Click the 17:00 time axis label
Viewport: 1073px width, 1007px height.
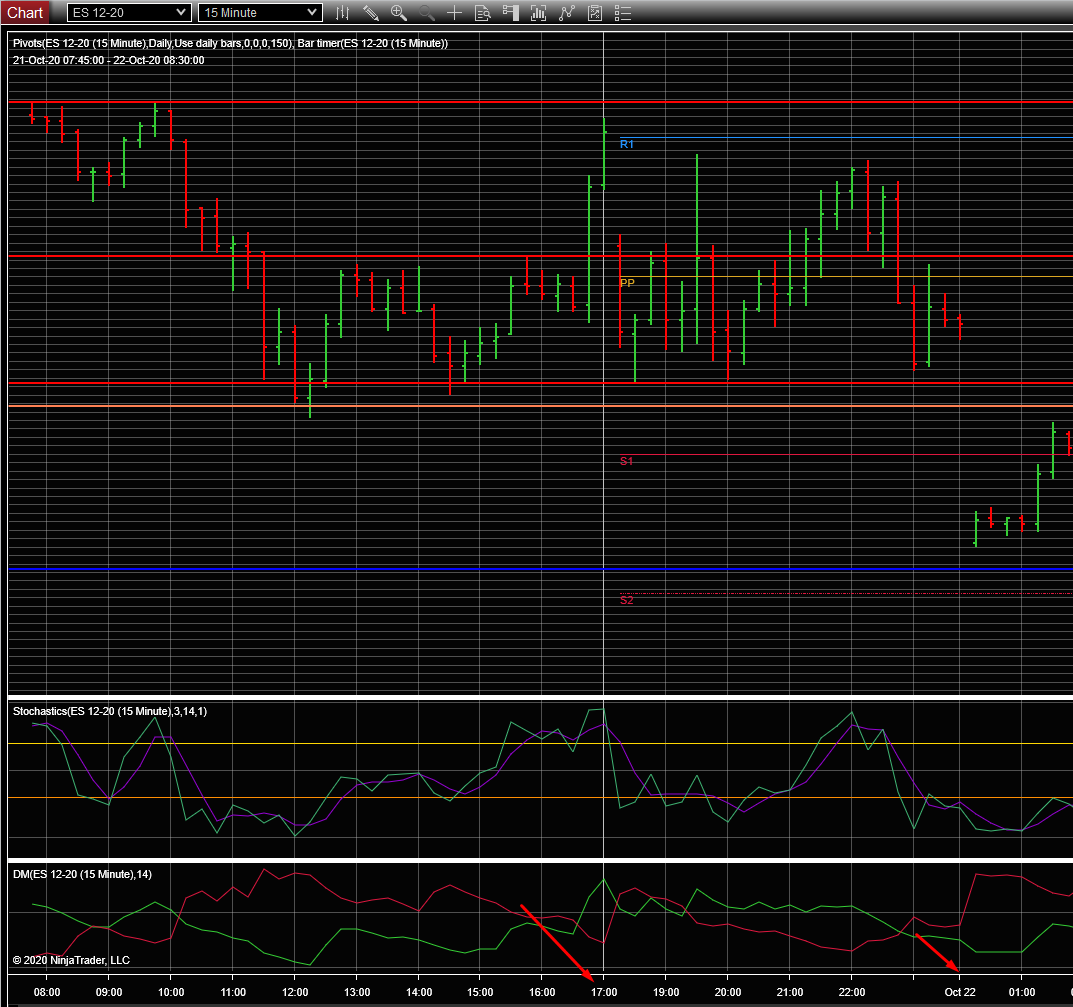click(x=604, y=992)
